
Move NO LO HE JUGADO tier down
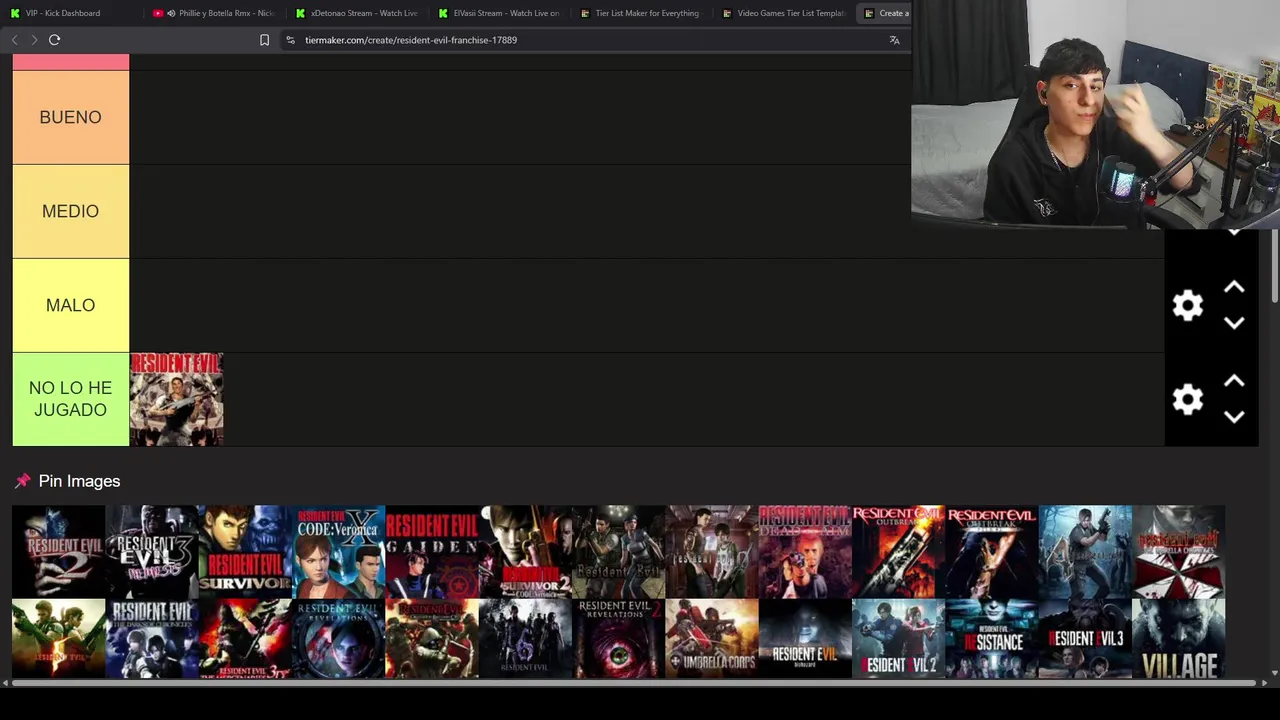(1234, 417)
